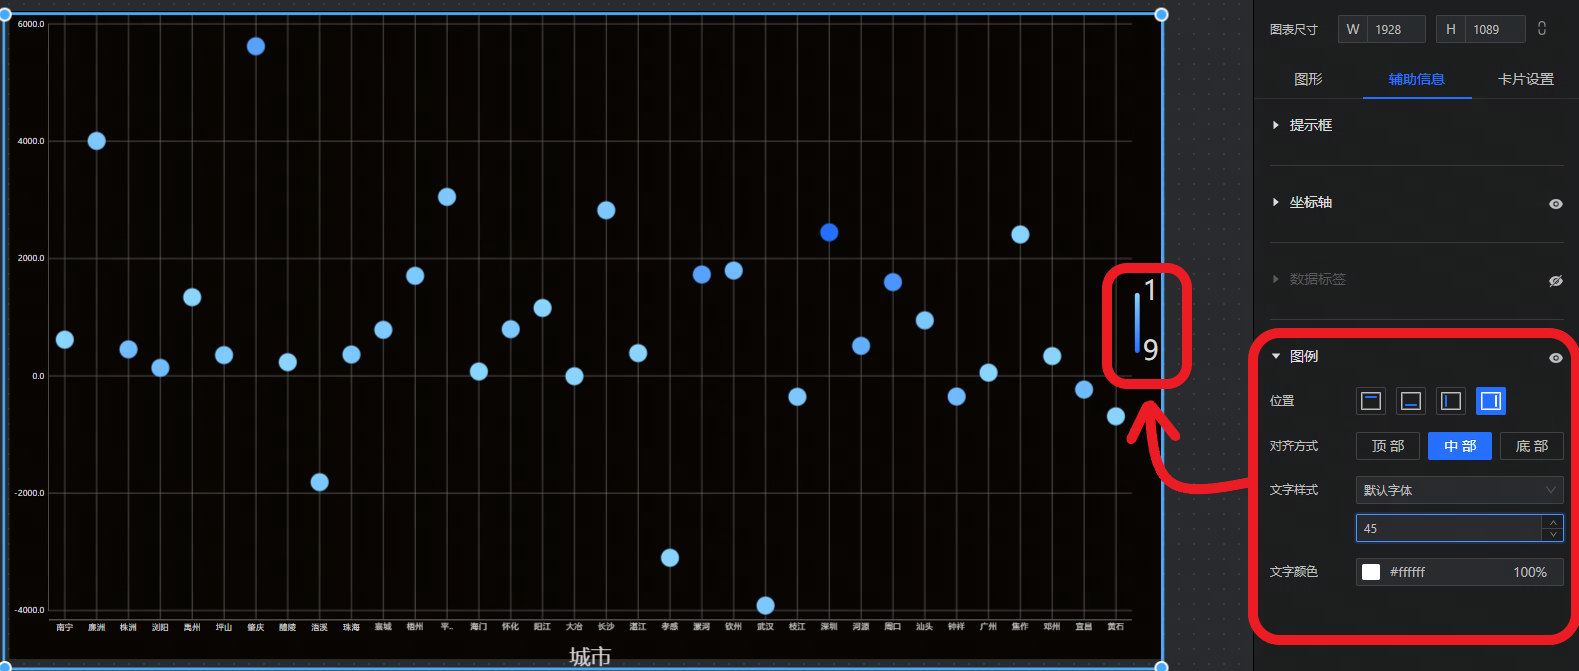
Task: Switch to the 卡片设置 tab
Action: coord(1525,79)
